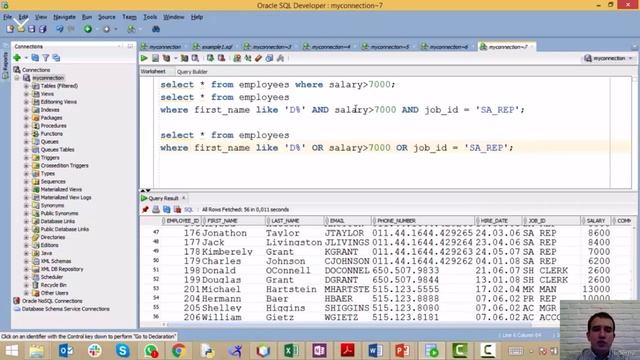The image size is (640, 360).
Task: Sort by the SALARY column header
Action: pos(596,221)
